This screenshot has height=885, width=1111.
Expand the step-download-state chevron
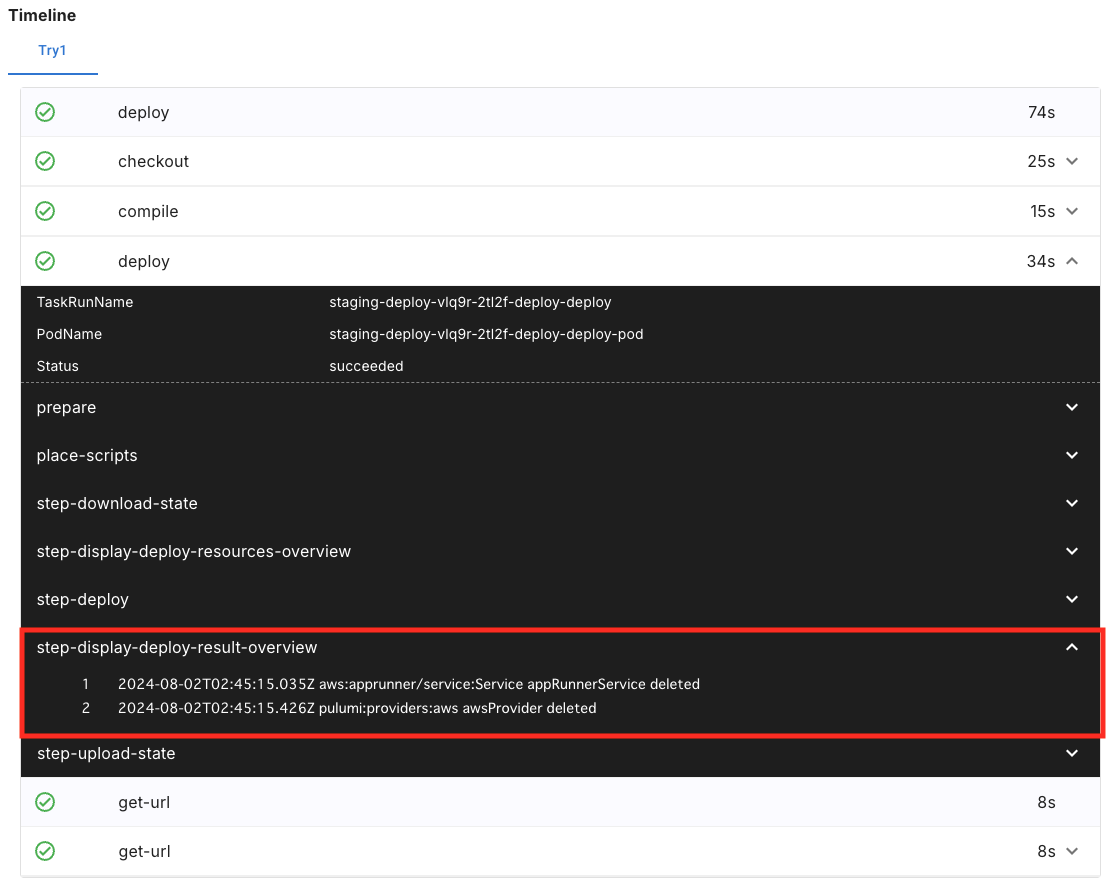(1072, 504)
